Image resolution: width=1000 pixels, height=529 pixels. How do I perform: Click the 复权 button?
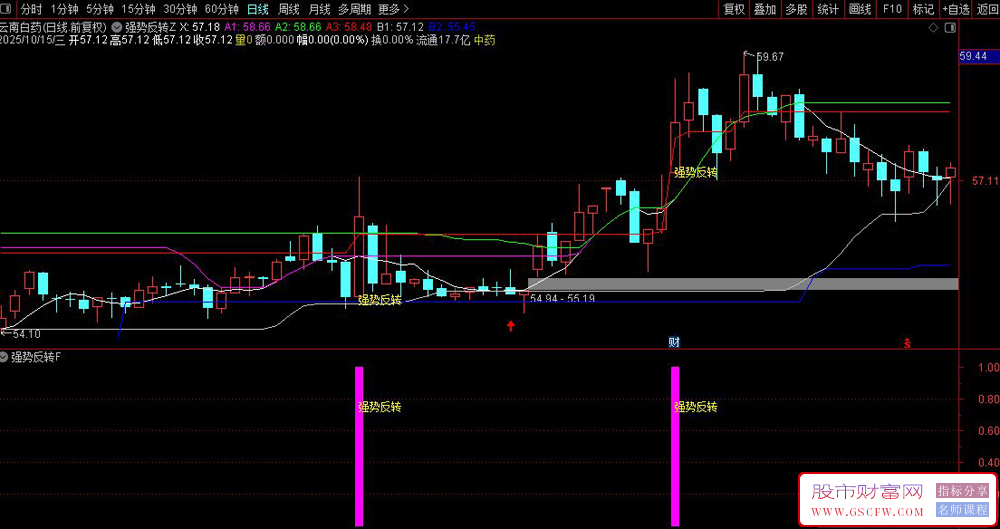733,9
